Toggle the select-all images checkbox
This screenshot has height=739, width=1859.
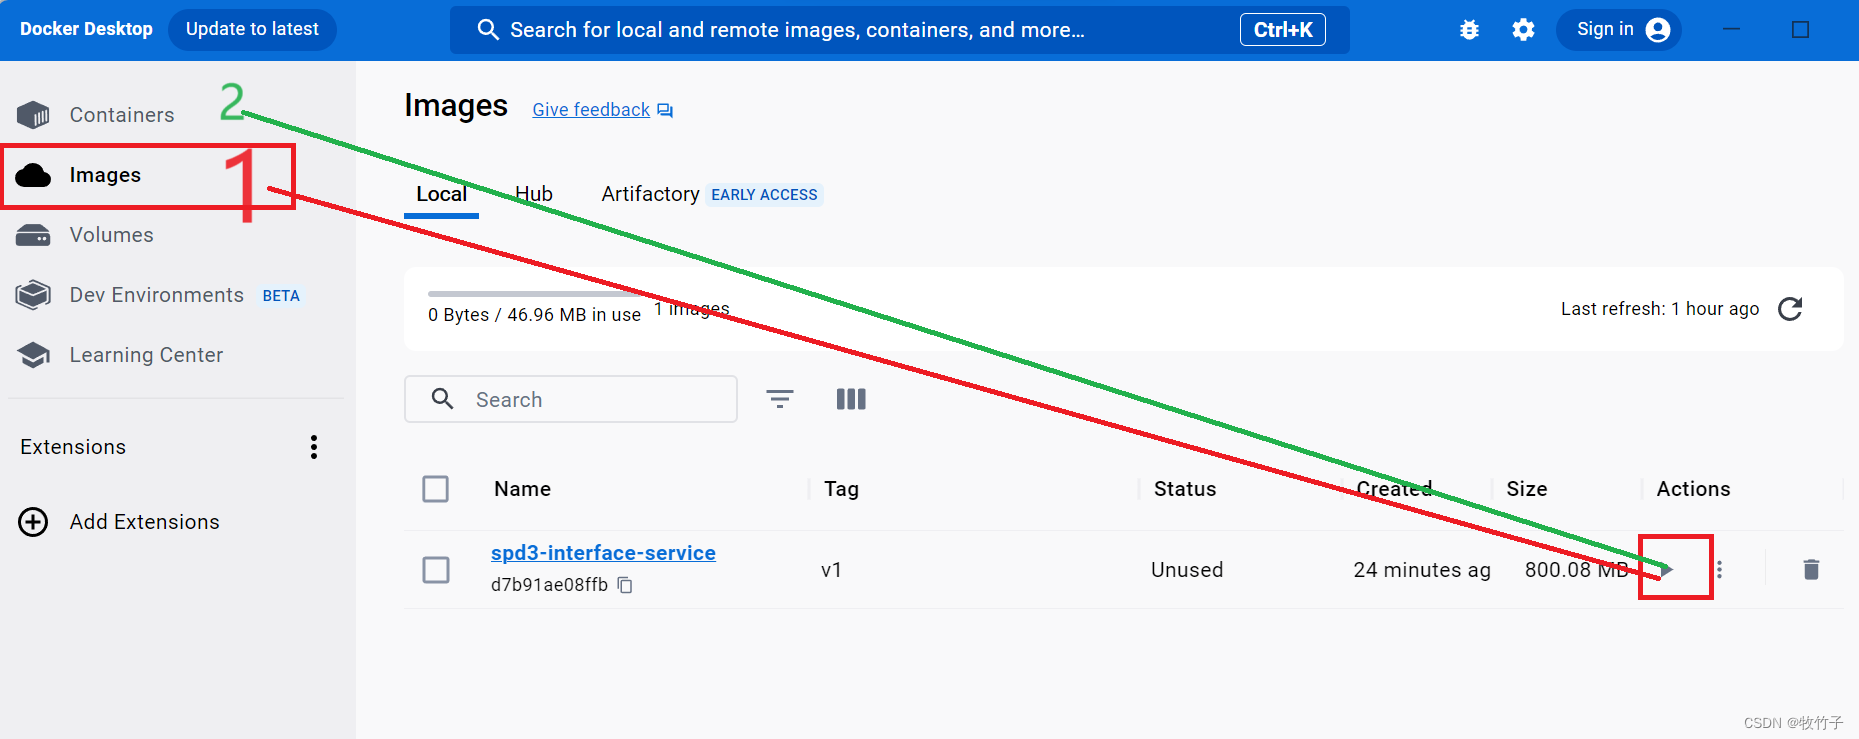(436, 489)
